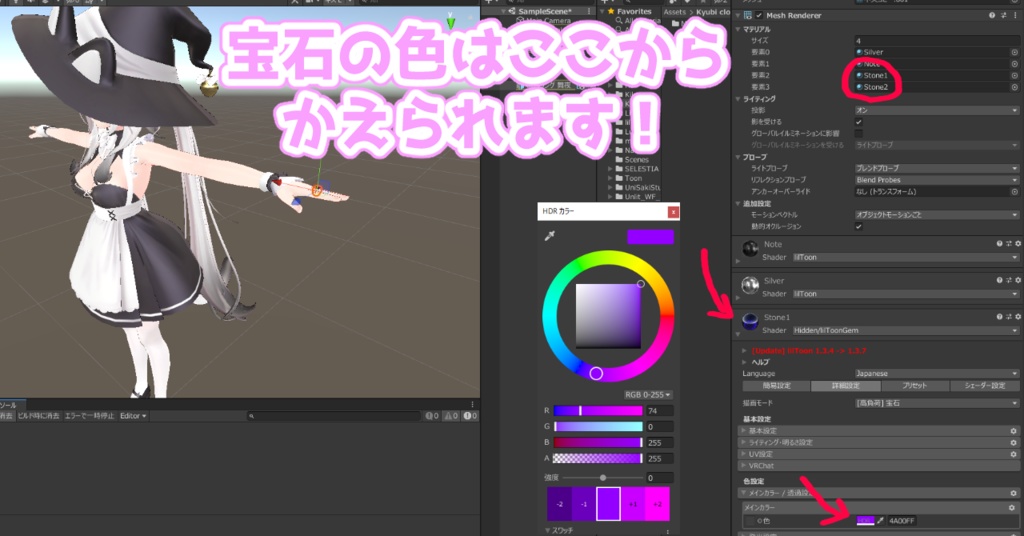The height and width of the screenshot is (536, 1024).
Task: Open Stone1 material gear menu
Action: [x=1017, y=317]
